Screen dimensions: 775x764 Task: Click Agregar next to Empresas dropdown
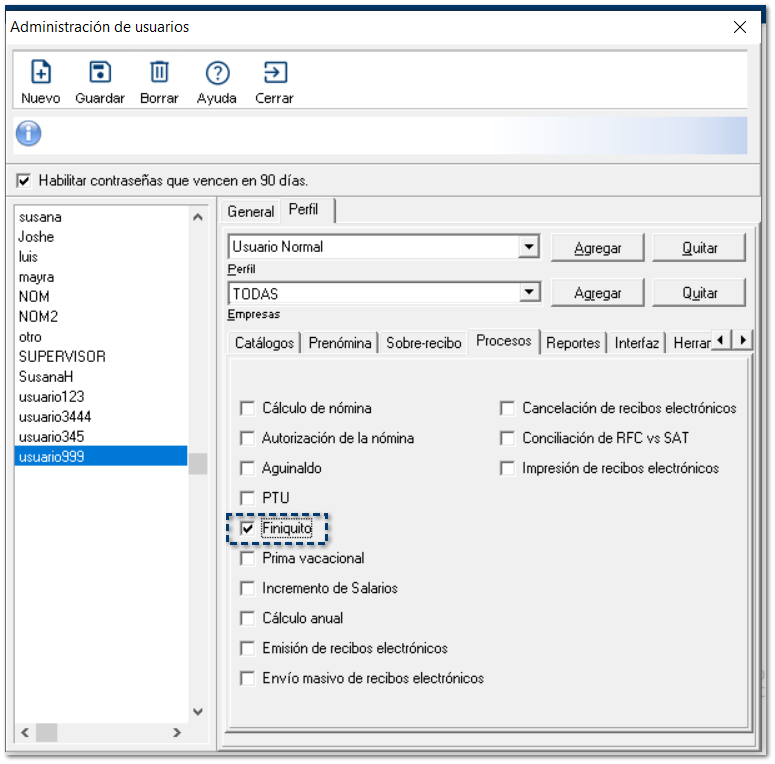[x=598, y=293]
